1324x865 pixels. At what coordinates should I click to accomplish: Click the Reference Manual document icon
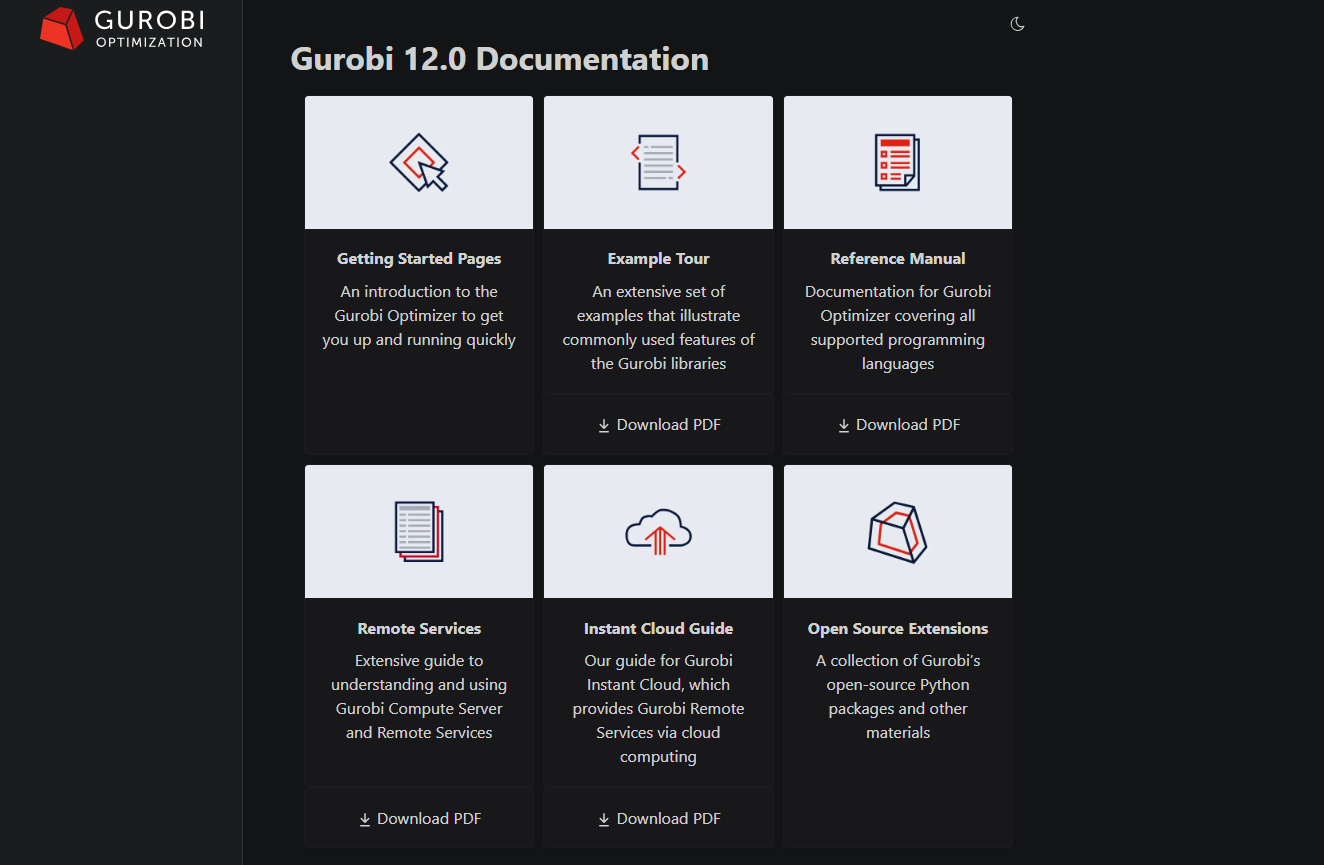(898, 162)
